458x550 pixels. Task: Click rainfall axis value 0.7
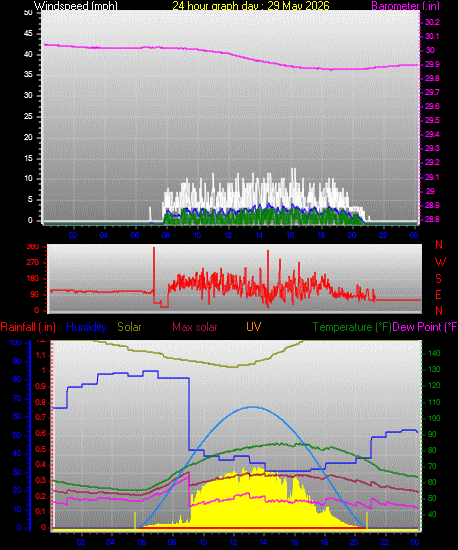pos(41,417)
